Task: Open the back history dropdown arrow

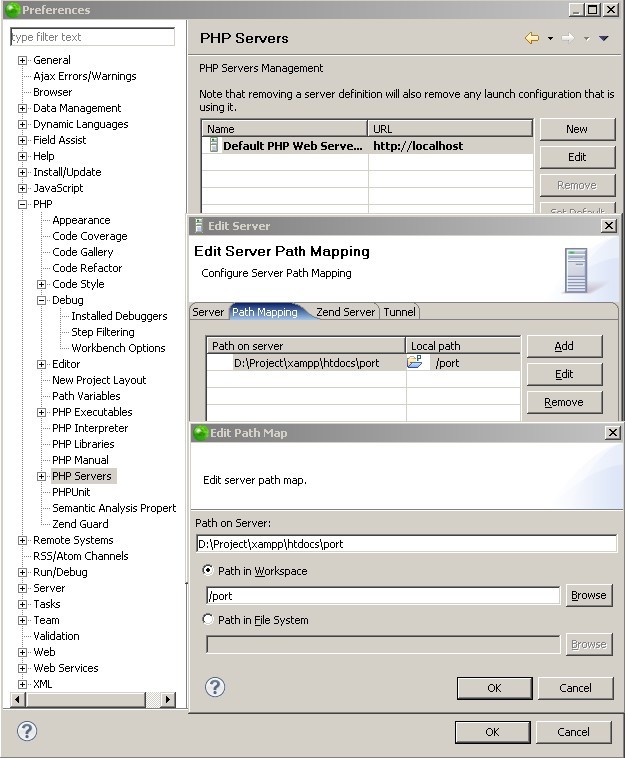Action: (551, 38)
